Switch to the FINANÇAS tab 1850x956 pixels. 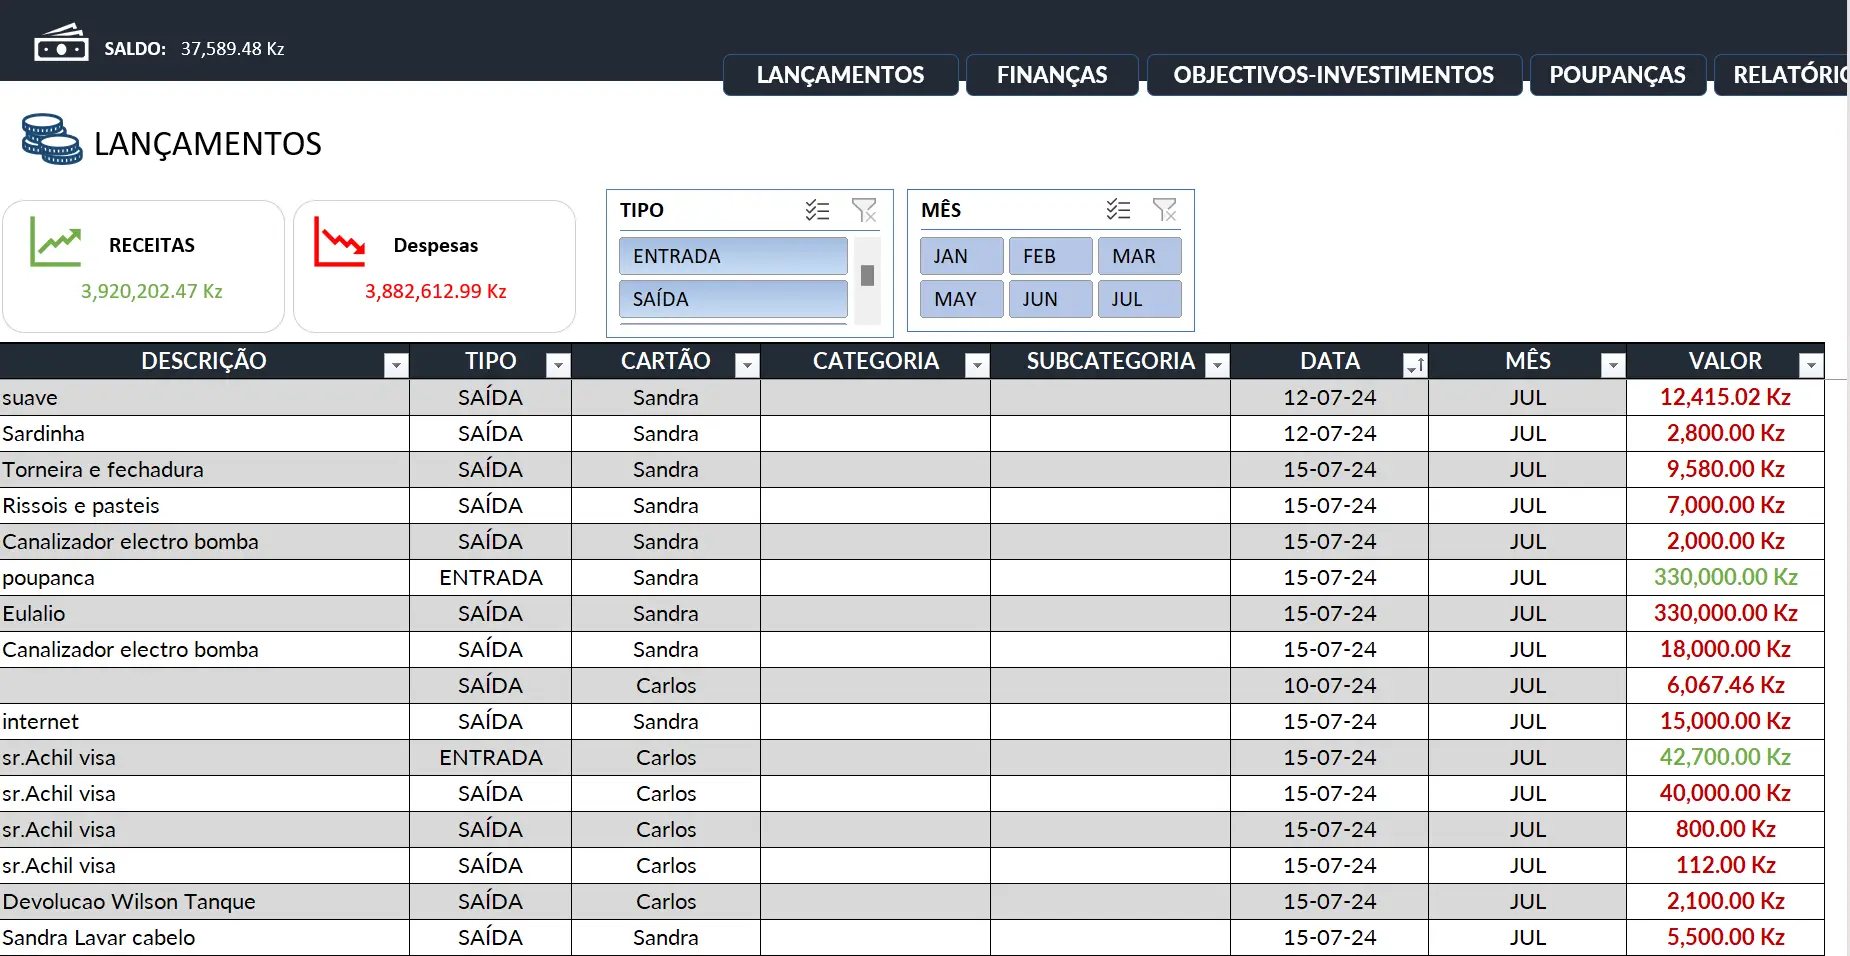pyautogui.click(x=1051, y=75)
